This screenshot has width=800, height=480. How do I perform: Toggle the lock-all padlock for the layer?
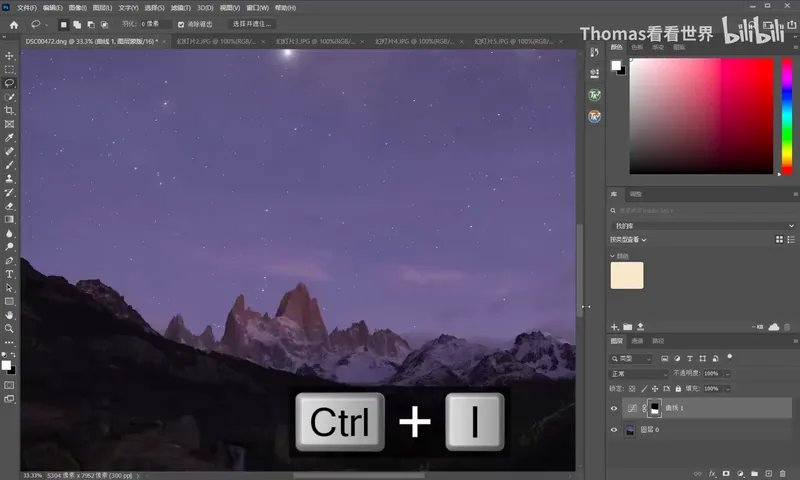[678, 389]
